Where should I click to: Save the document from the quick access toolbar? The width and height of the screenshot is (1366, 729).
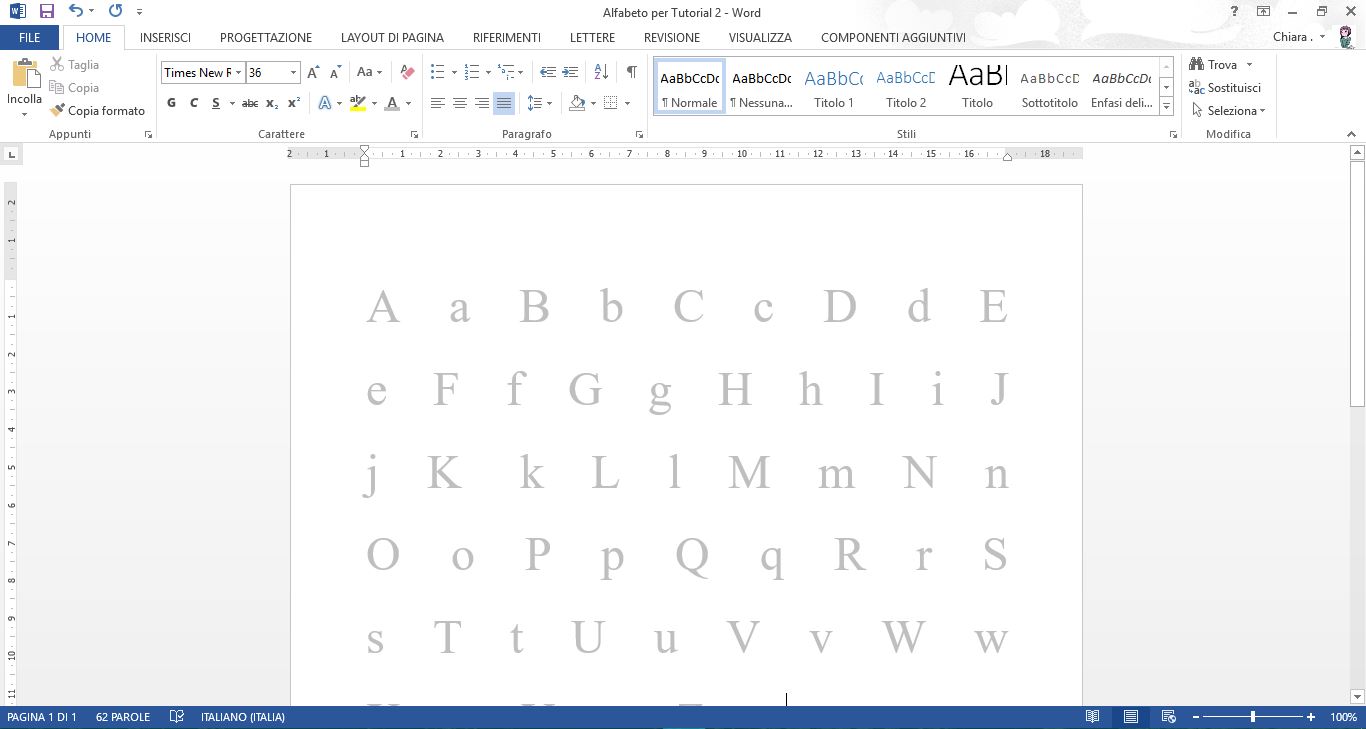(x=47, y=12)
